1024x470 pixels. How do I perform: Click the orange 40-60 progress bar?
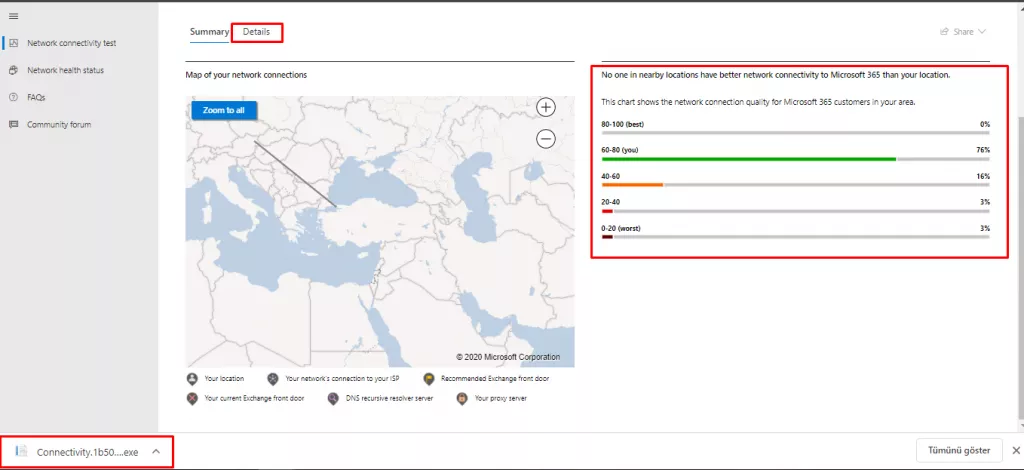[x=632, y=185]
